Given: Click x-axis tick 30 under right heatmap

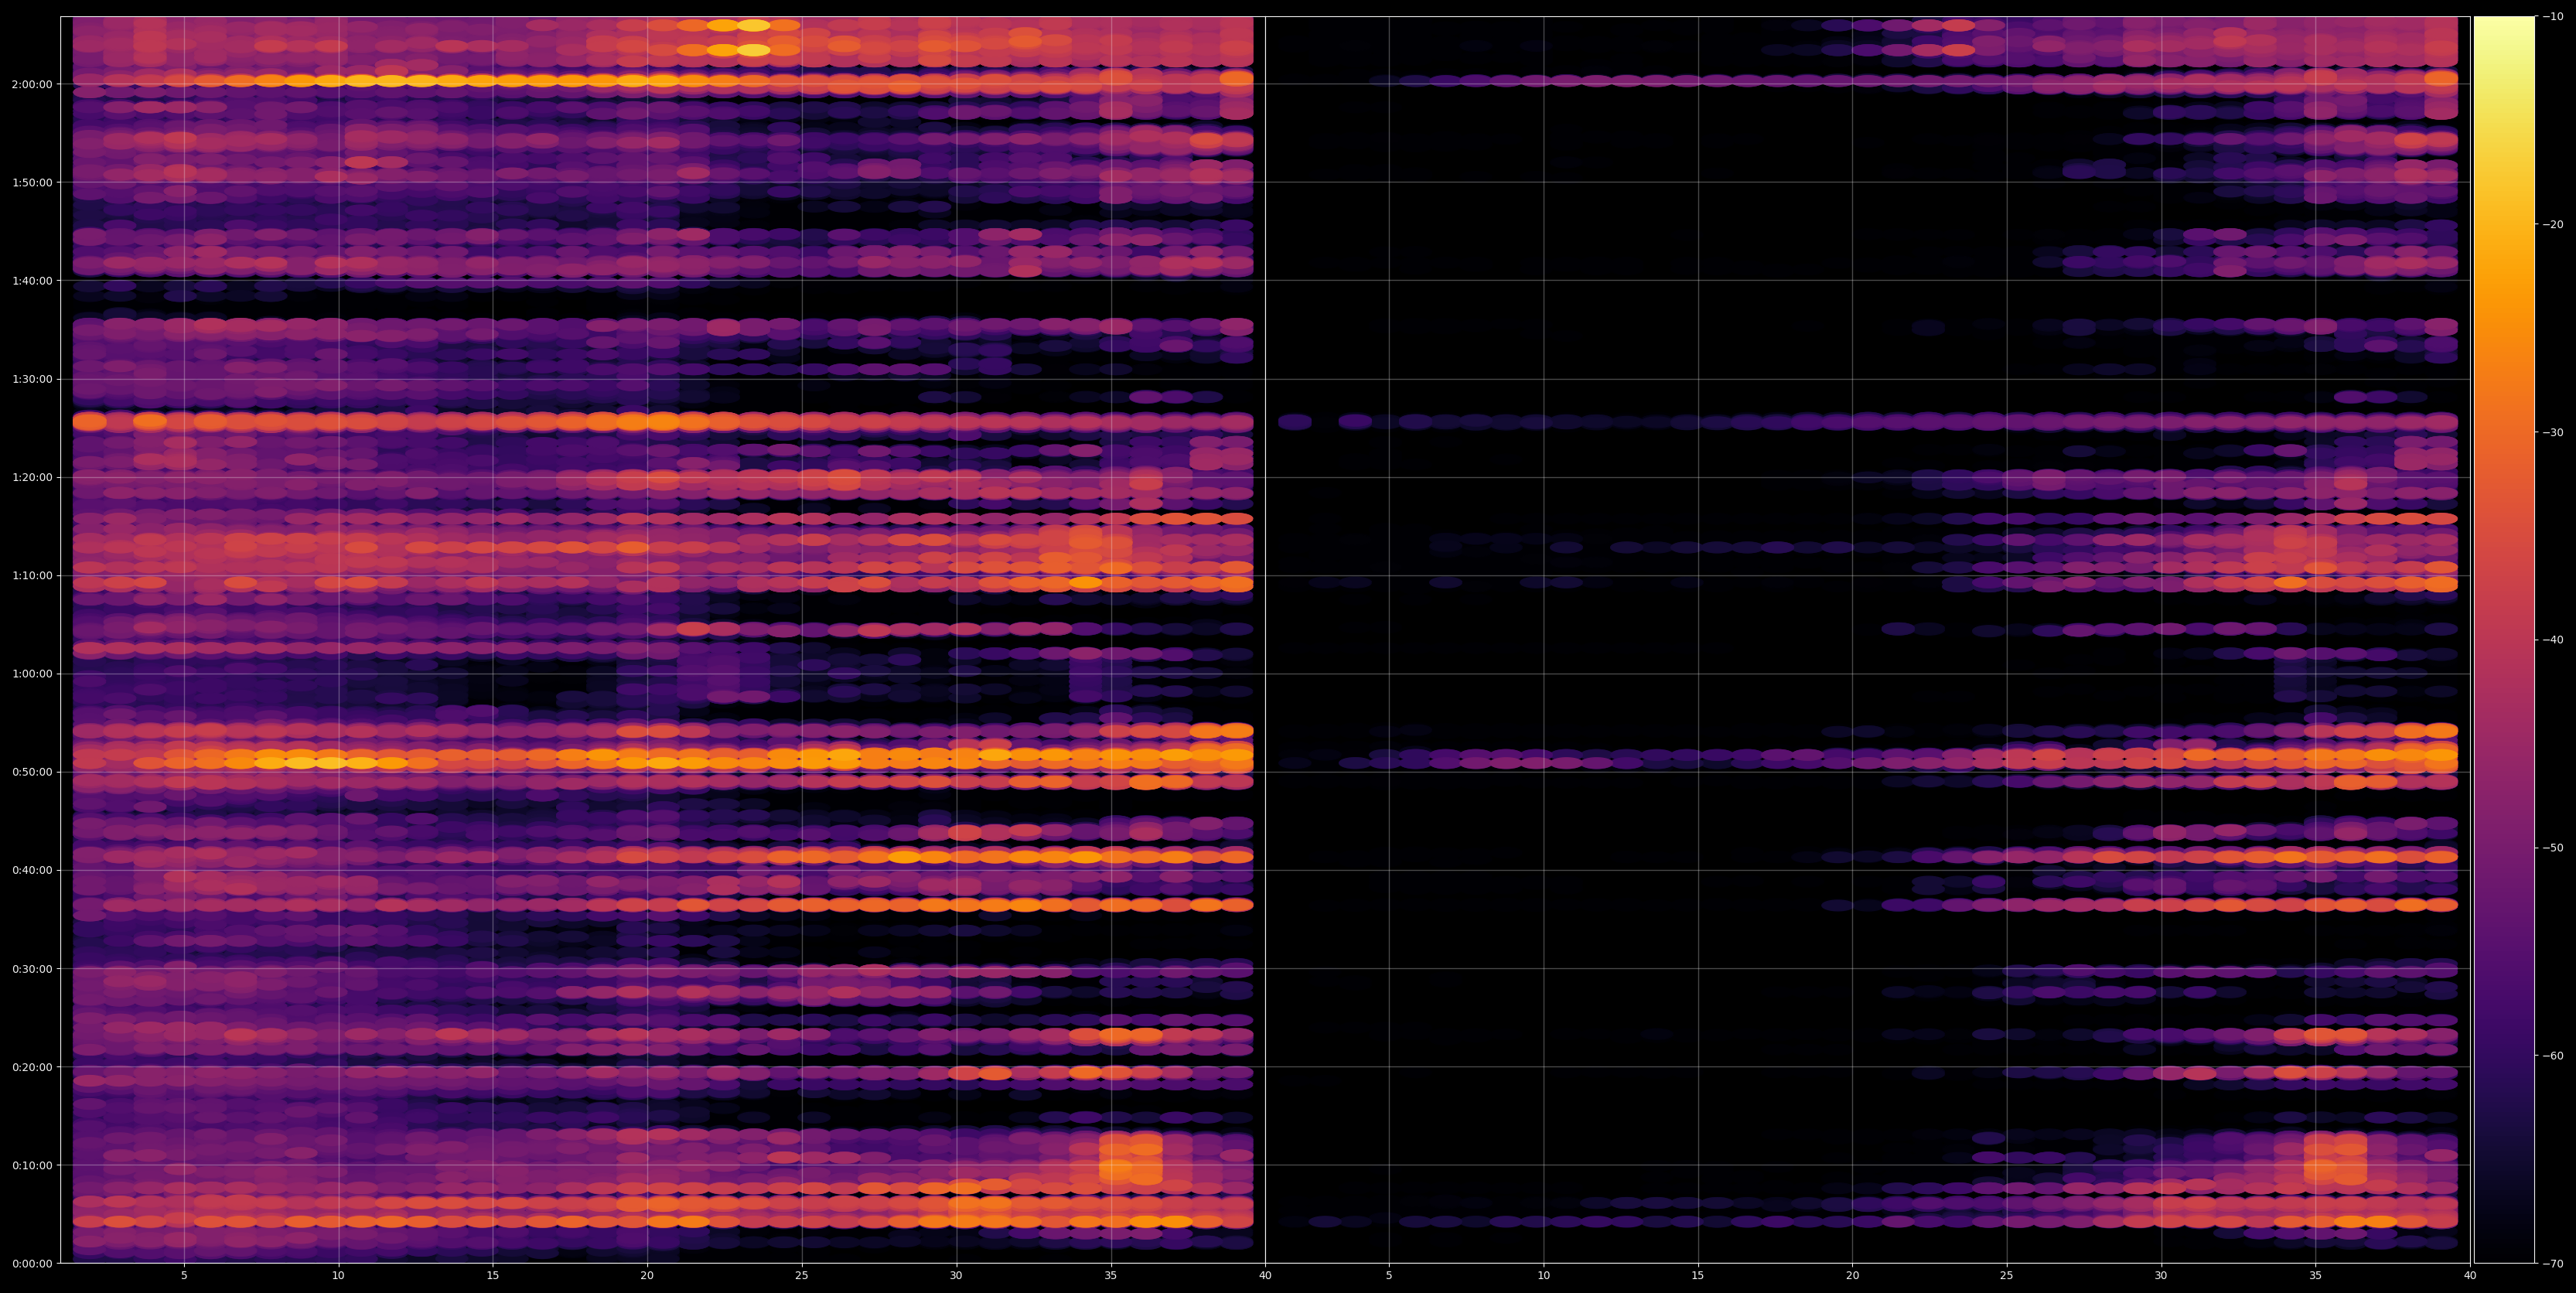Looking at the screenshot, I should click(x=2161, y=1276).
